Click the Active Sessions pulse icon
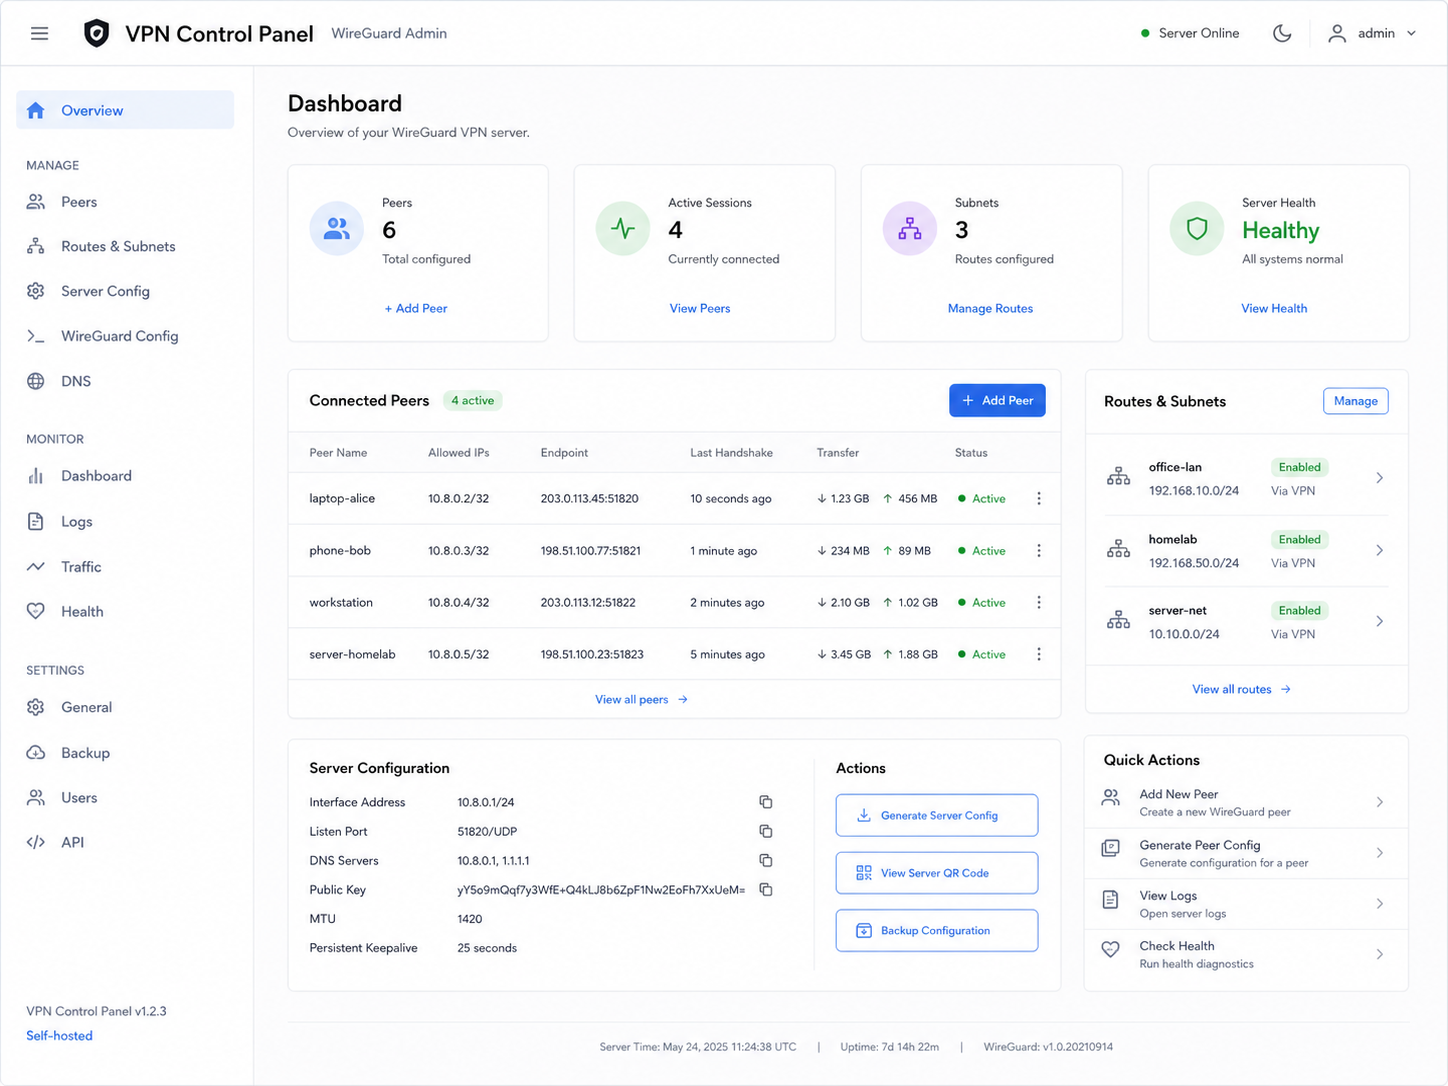Screen dimensions: 1448x1086 tap(623, 229)
